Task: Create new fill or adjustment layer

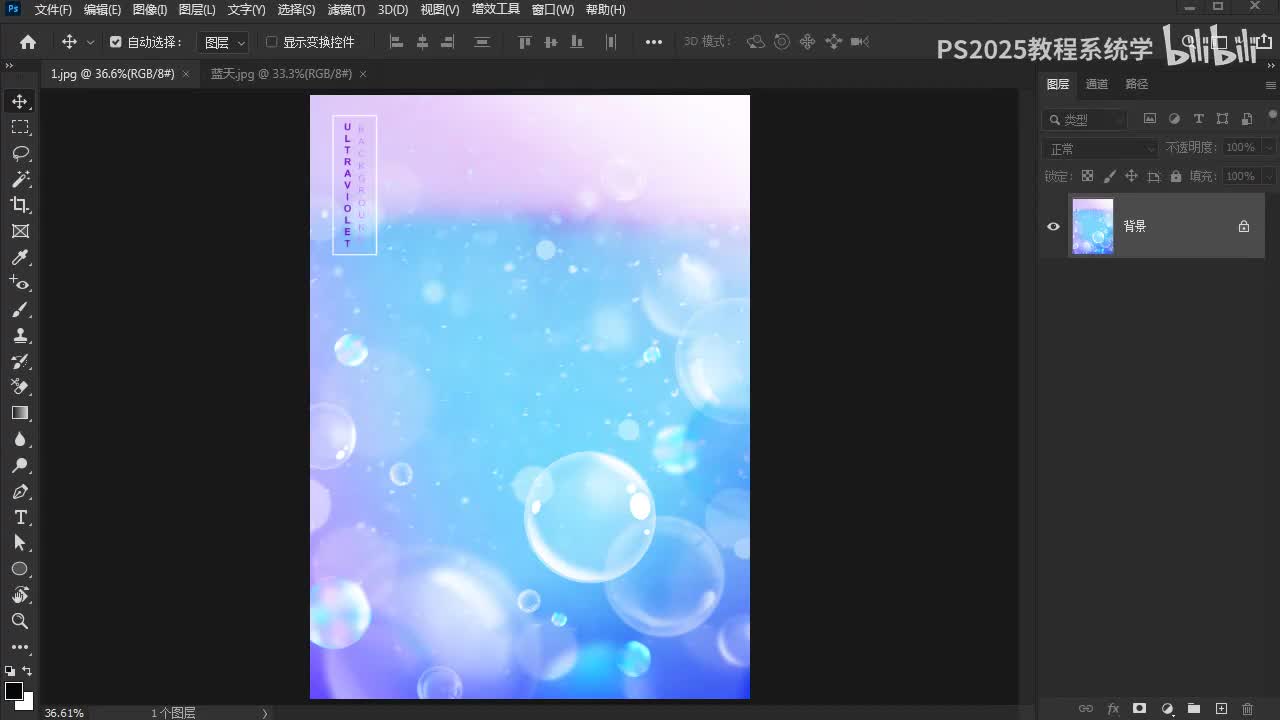Action: (1167, 709)
